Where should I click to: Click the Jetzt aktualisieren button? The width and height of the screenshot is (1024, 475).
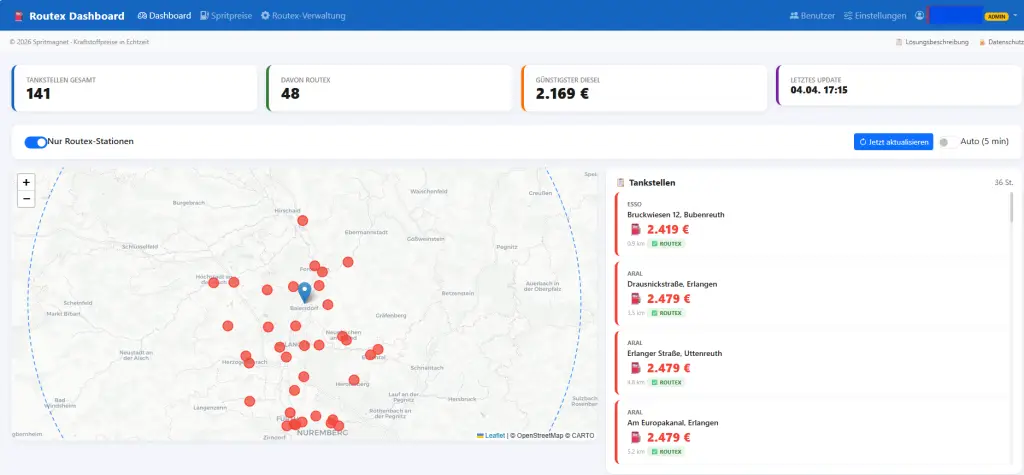[x=893, y=142]
